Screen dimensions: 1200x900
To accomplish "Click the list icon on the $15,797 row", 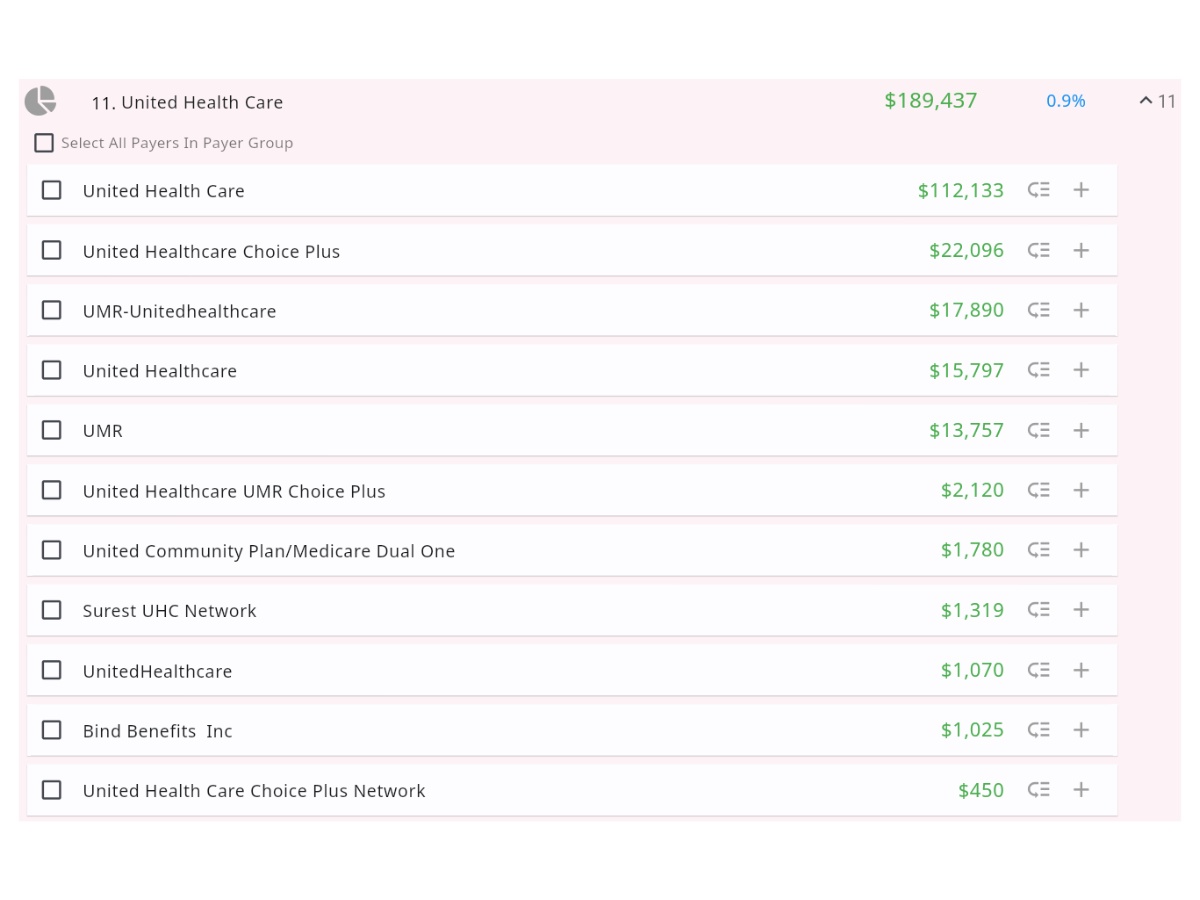I will (x=1039, y=370).
